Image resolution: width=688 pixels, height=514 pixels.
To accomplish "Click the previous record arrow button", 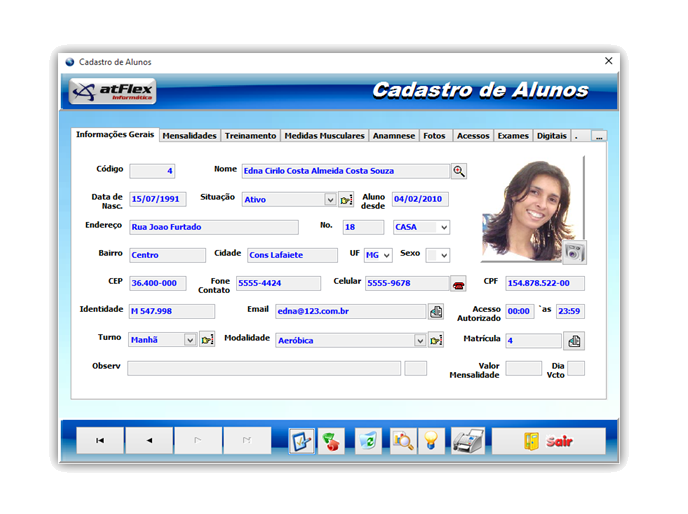I will [x=150, y=441].
